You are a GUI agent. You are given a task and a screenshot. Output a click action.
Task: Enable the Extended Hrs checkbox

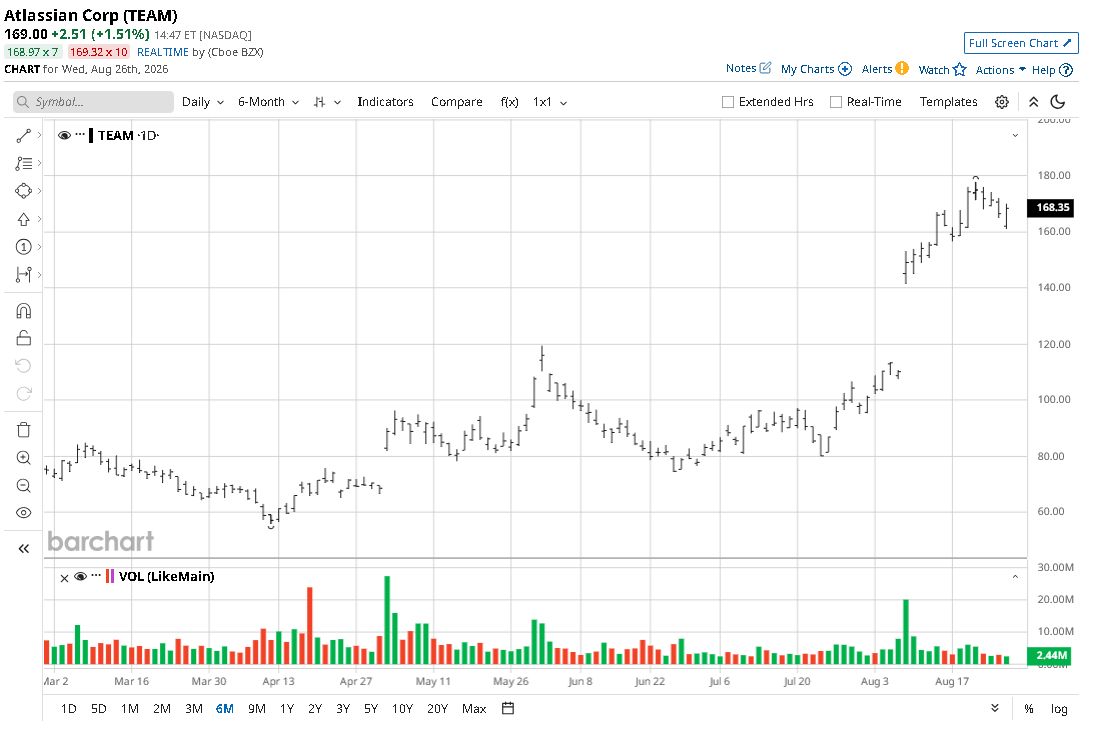click(x=728, y=102)
